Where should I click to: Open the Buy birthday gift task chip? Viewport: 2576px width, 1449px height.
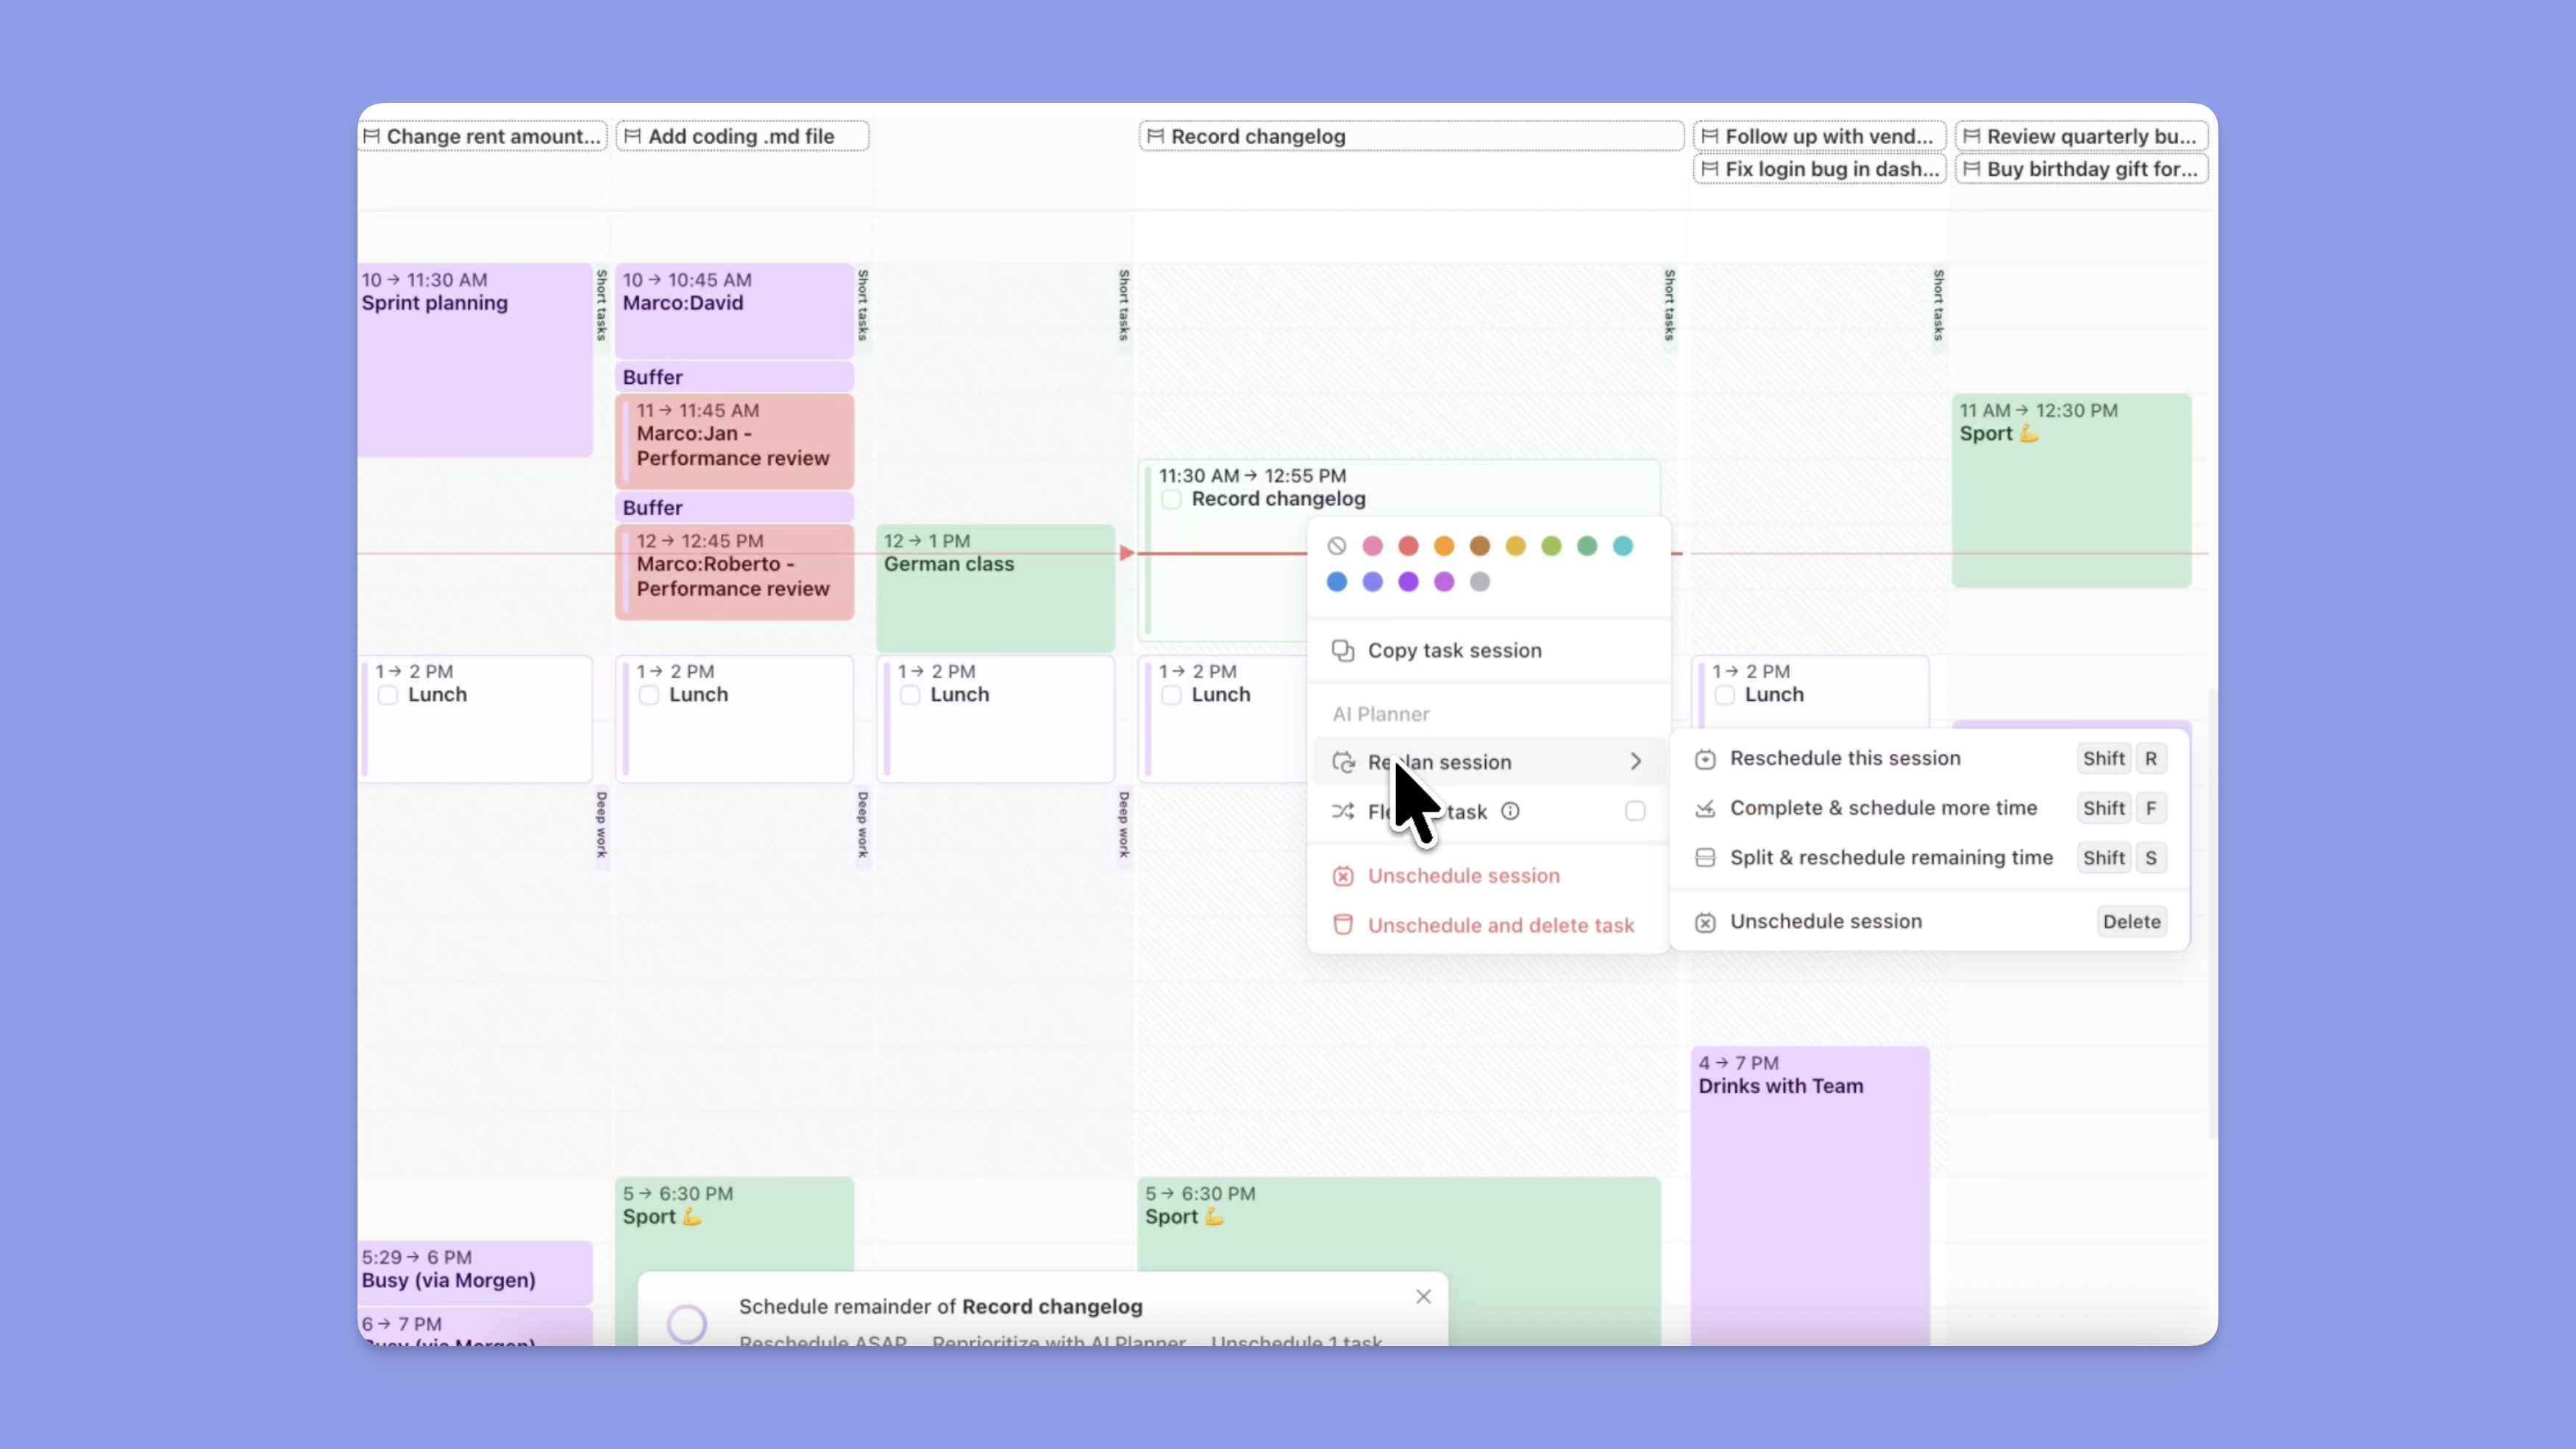click(2080, 169)
